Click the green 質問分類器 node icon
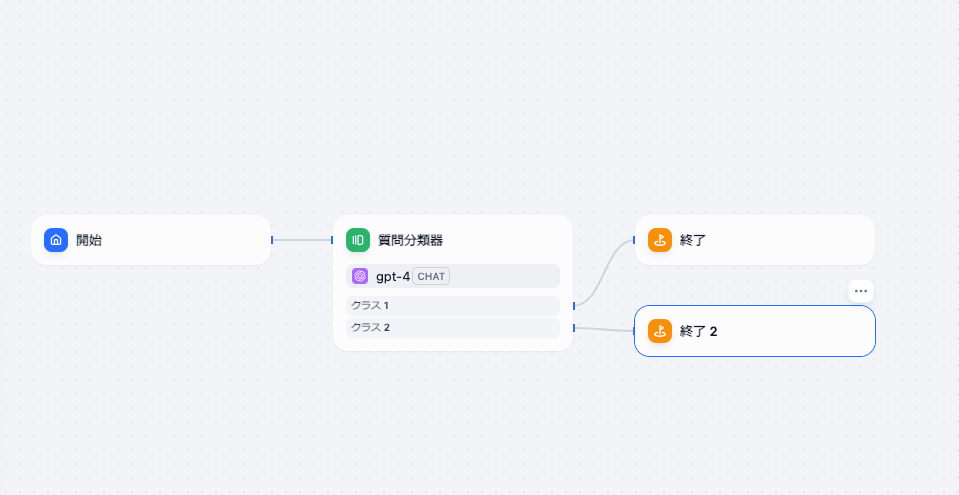959x495 pixels. tap(358, 240)
